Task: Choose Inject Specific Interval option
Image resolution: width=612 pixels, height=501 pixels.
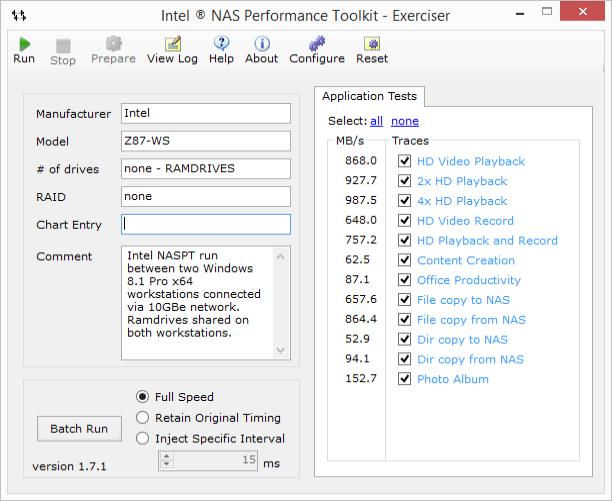Action: pyautogui.click(x=142, y=438)
